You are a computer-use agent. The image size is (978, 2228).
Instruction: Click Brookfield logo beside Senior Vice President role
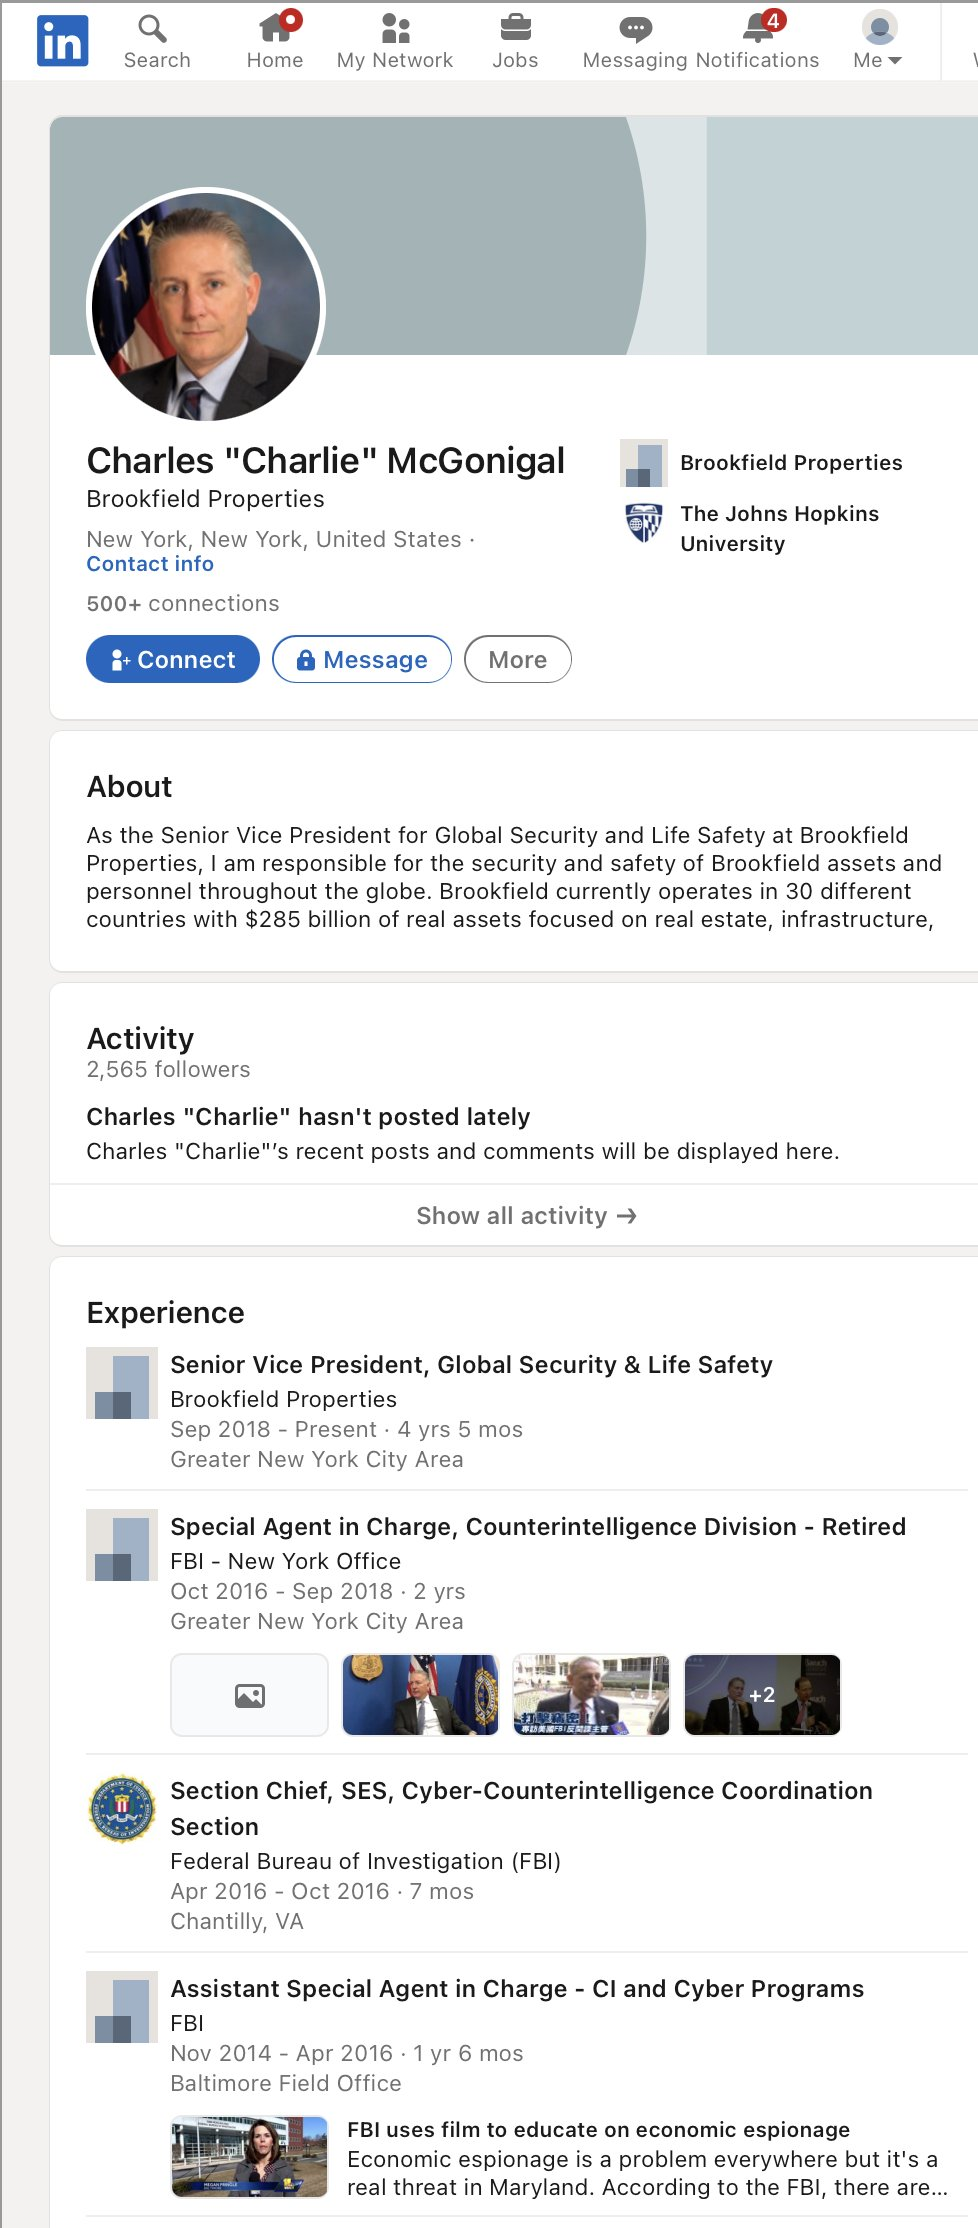[122, 1383]
